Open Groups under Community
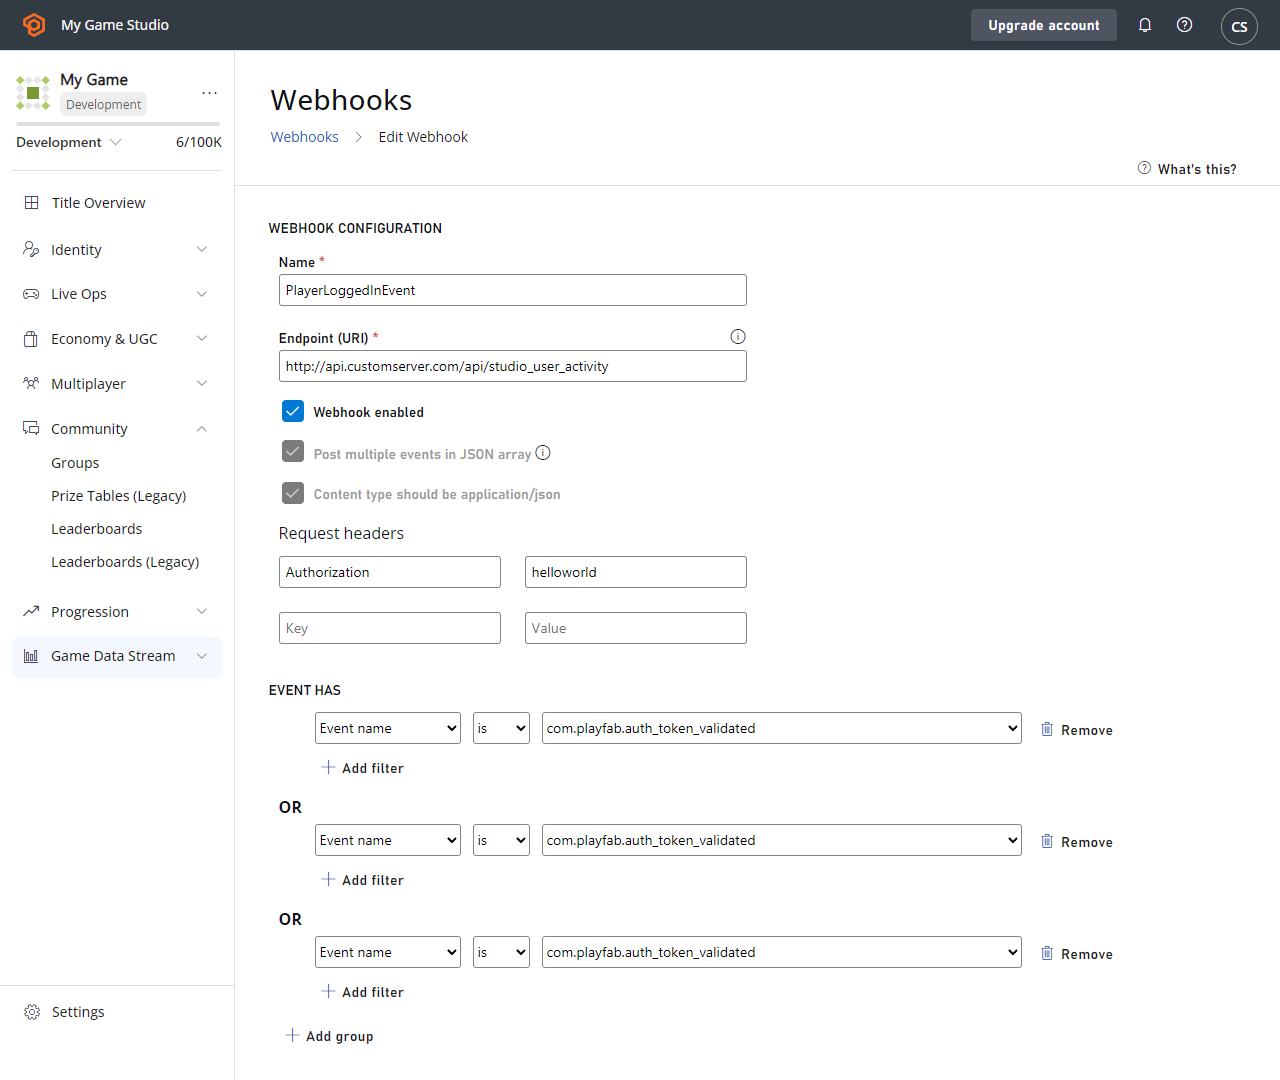Image resolution: width=1280 pixels, height=1080 pixels. tap(75, 463)
